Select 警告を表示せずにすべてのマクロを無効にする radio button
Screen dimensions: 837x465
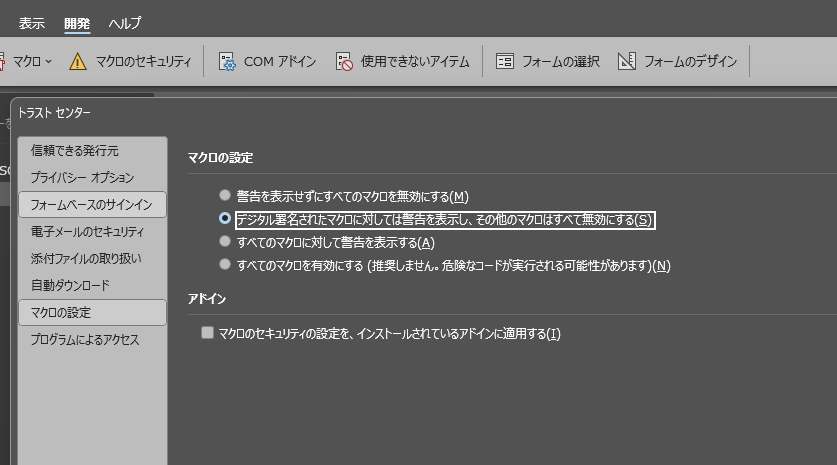(225, 196)
